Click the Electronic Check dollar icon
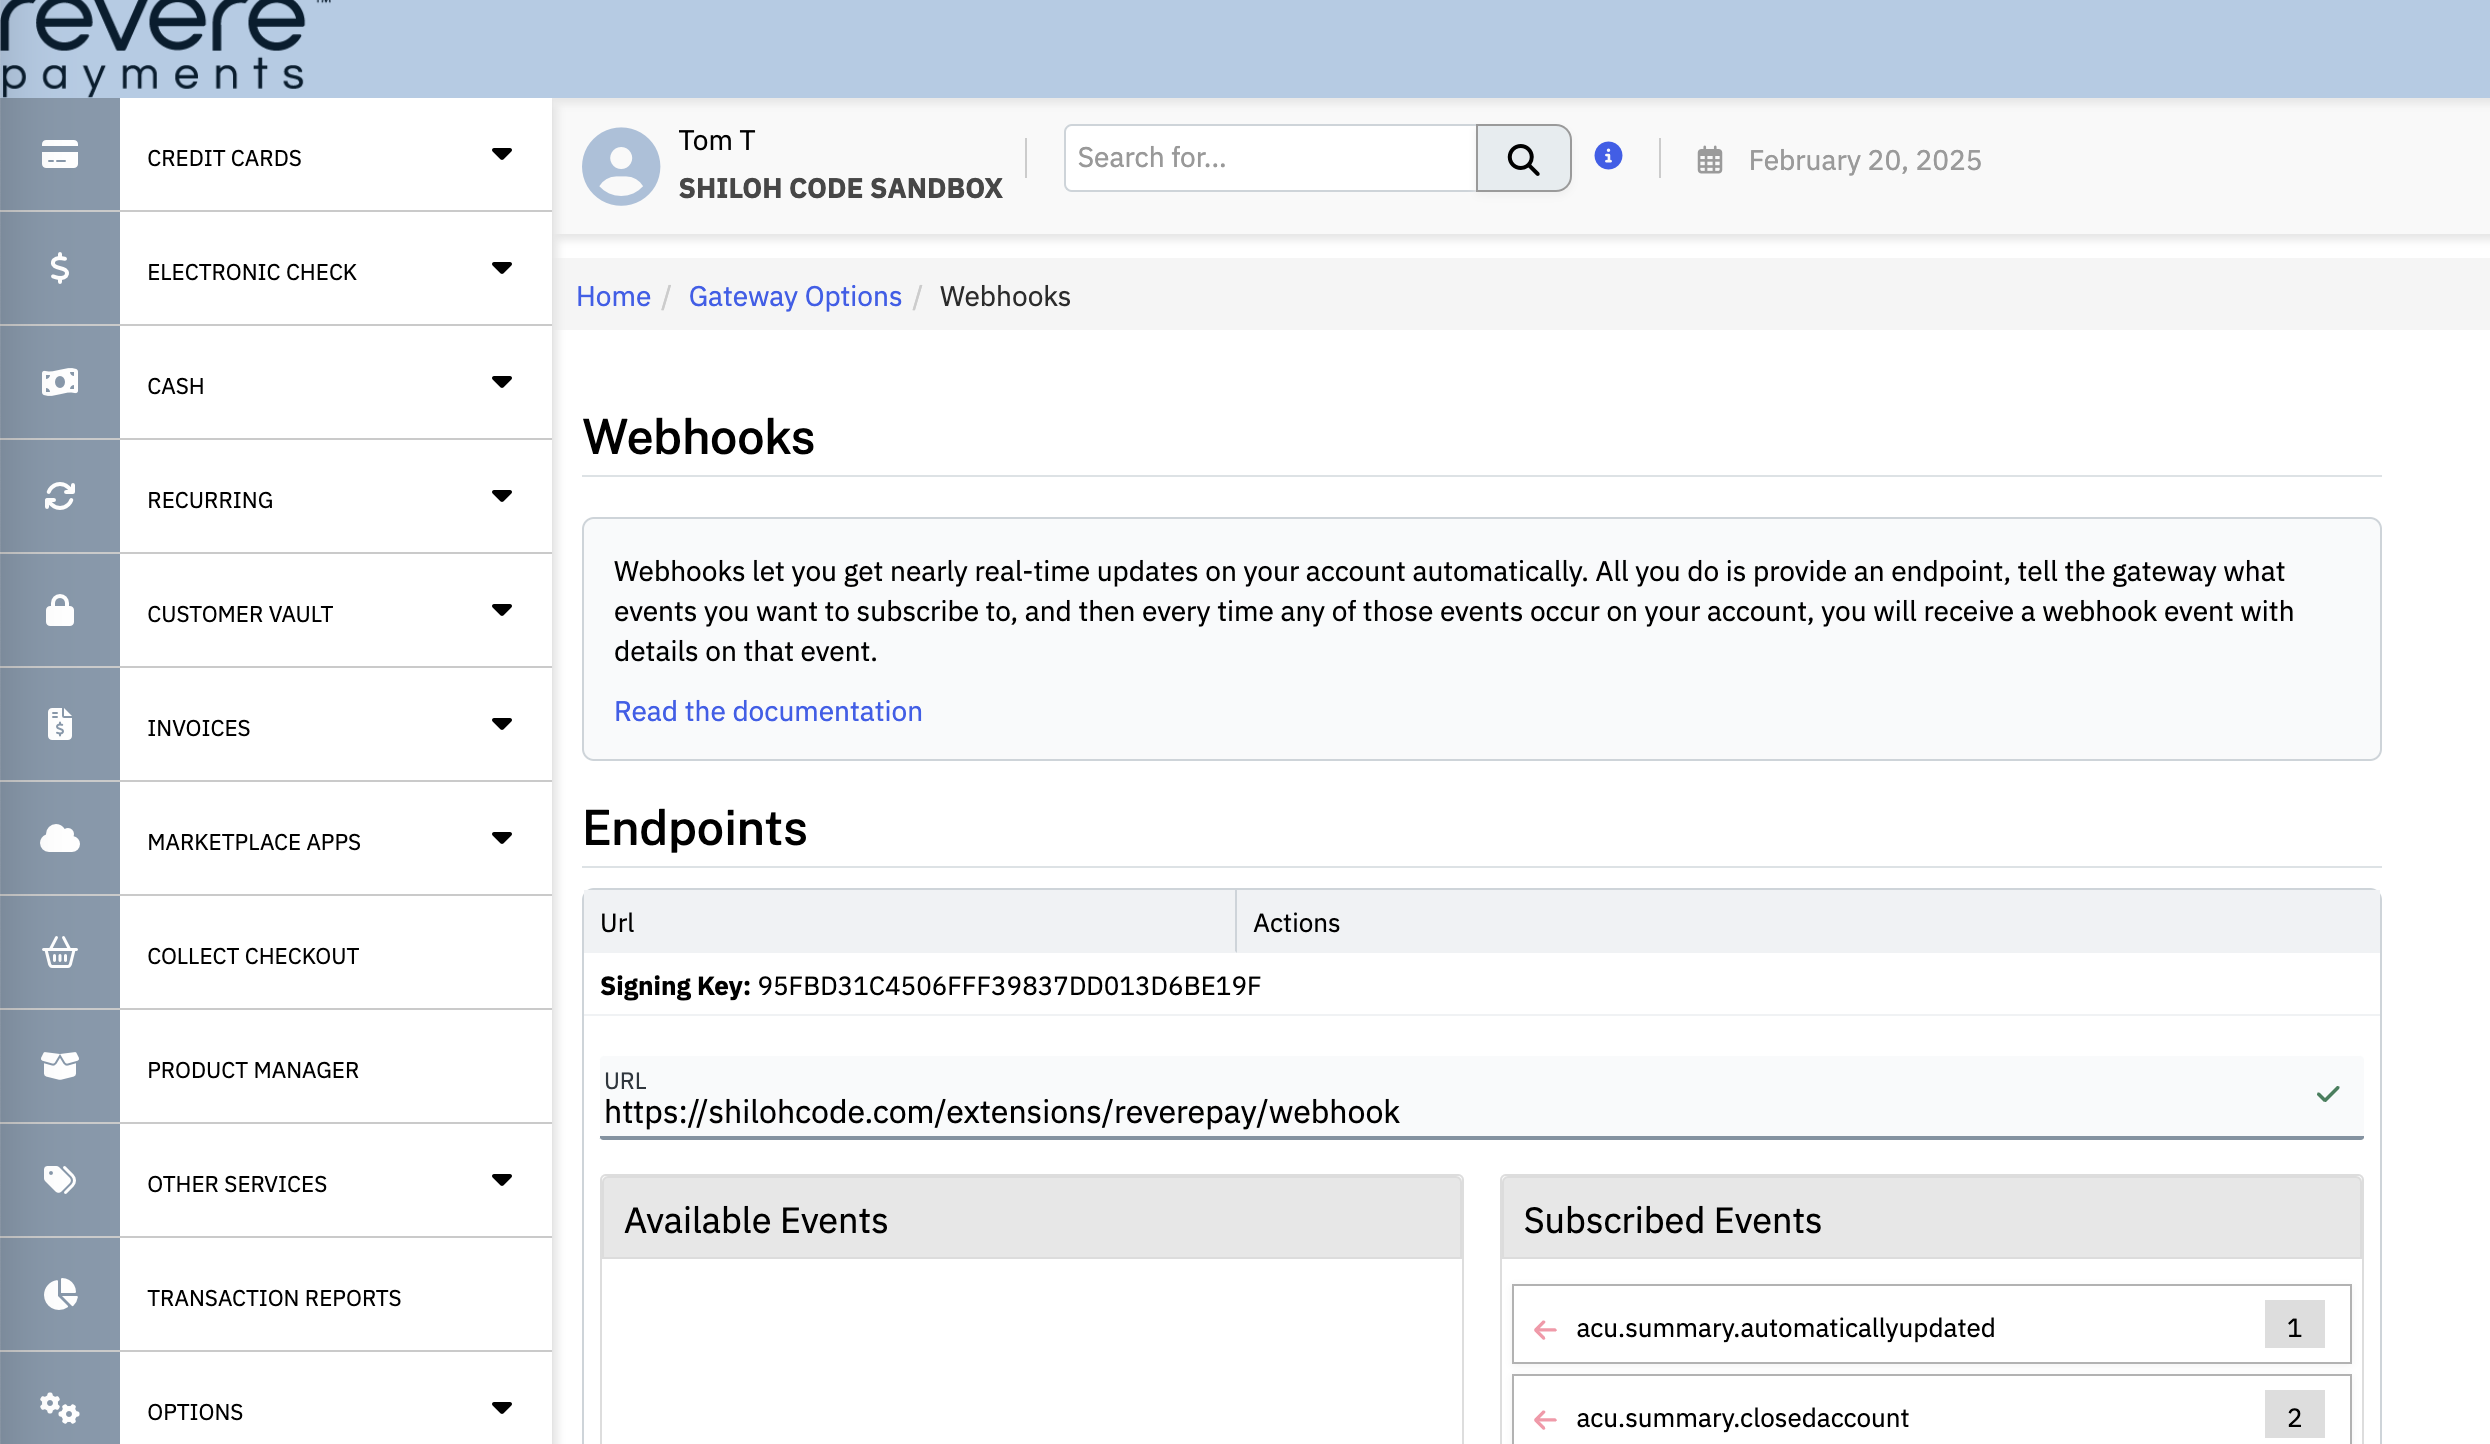Viewport: 2490px width, 1444px height. coord(60,268)
